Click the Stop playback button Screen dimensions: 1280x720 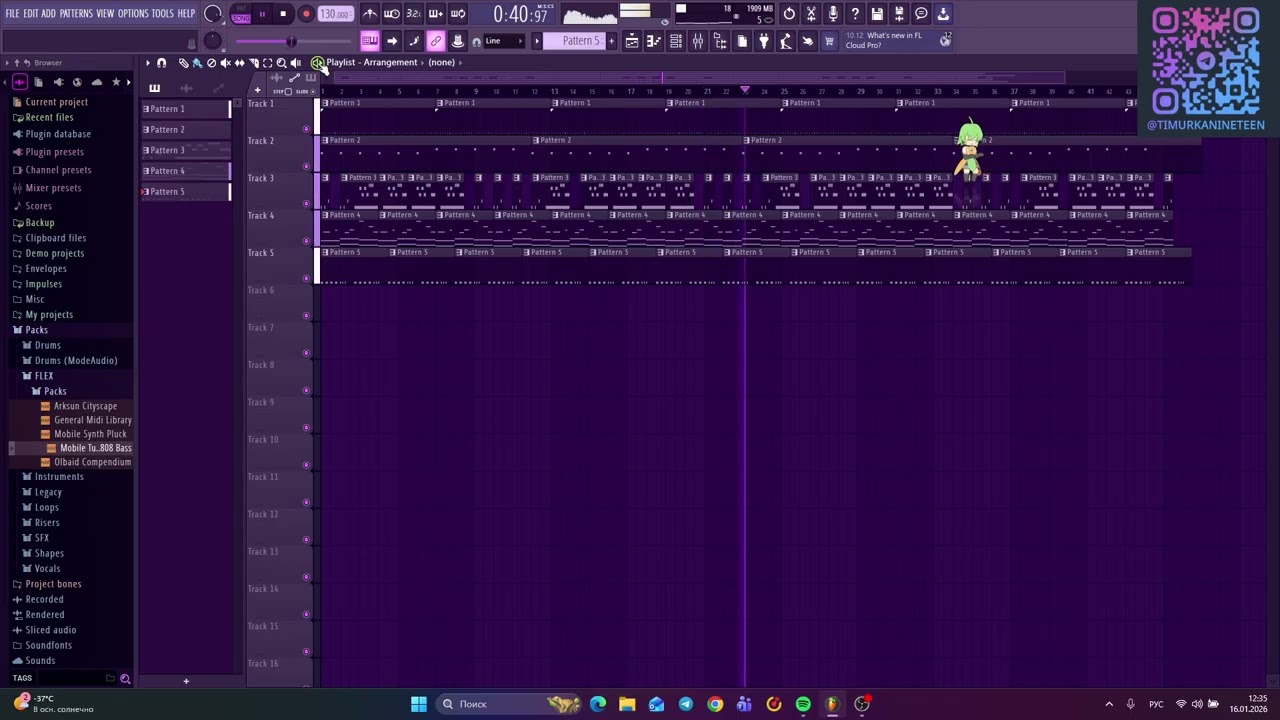(284, 14)
